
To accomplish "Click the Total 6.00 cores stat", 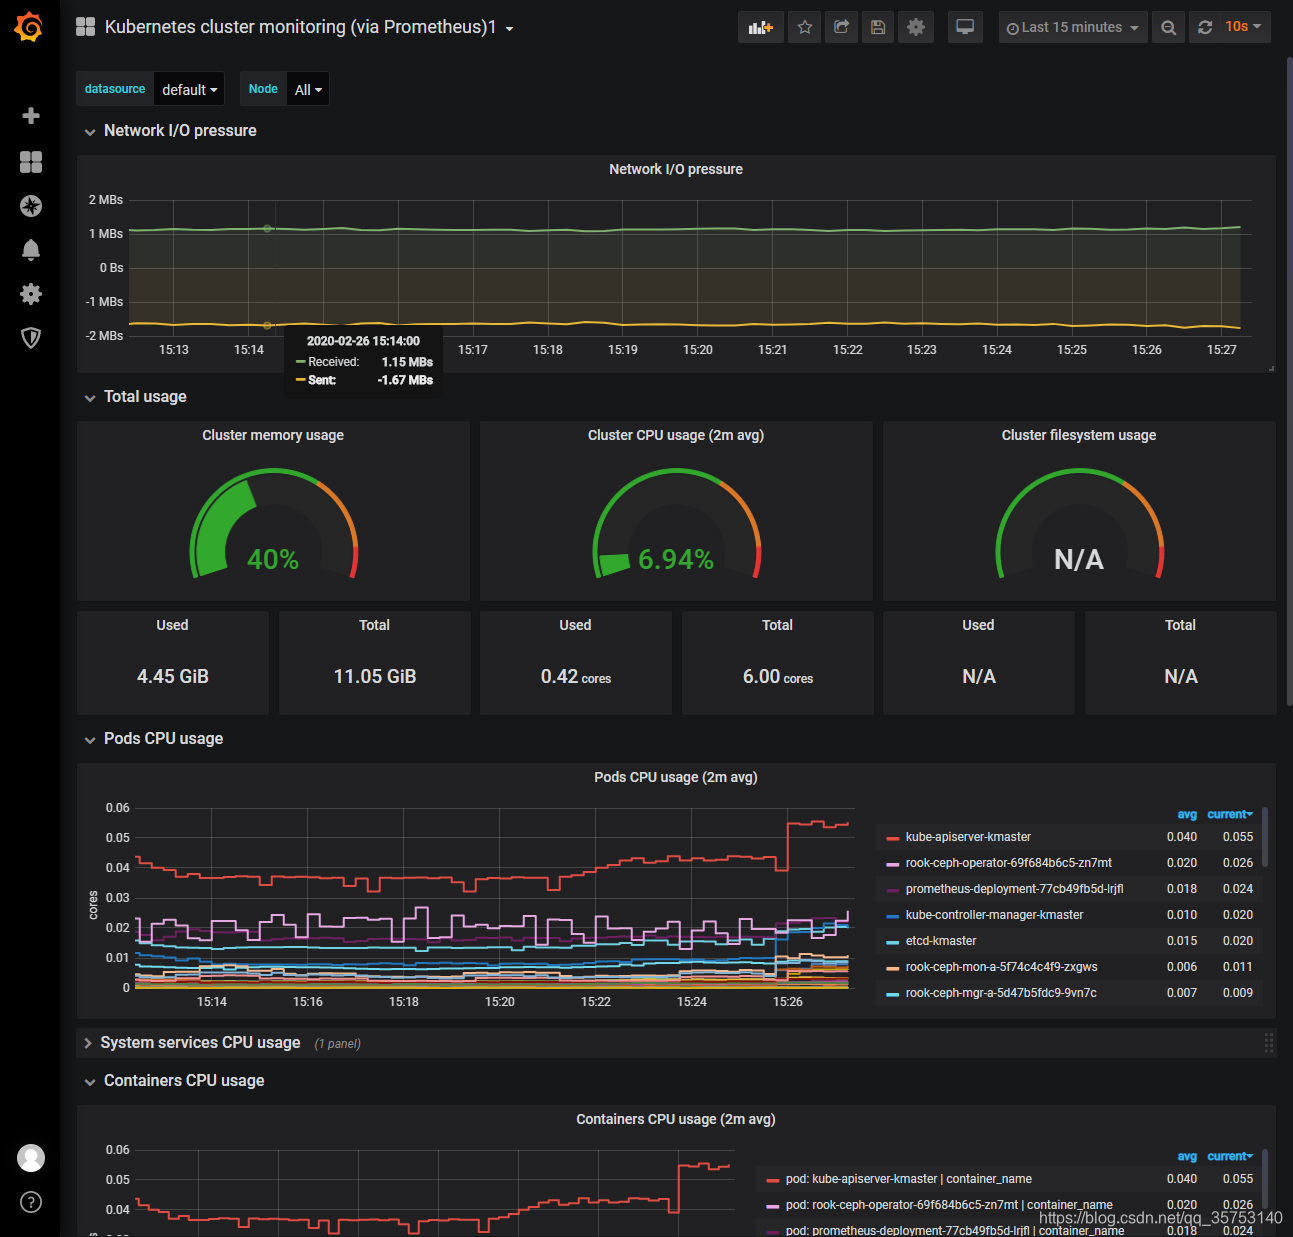I will pos(778,677).
